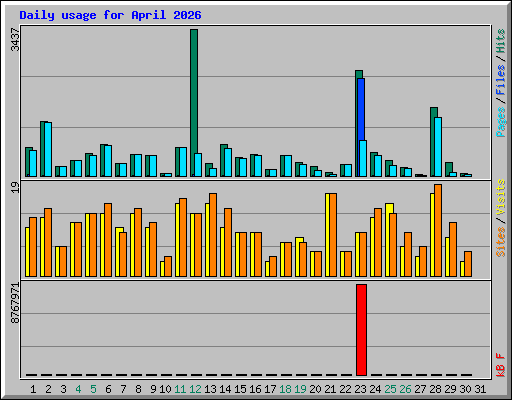Click green weekend day label 5
The height and width of the screenshot is (400, 512).
[x=93, y=389]
